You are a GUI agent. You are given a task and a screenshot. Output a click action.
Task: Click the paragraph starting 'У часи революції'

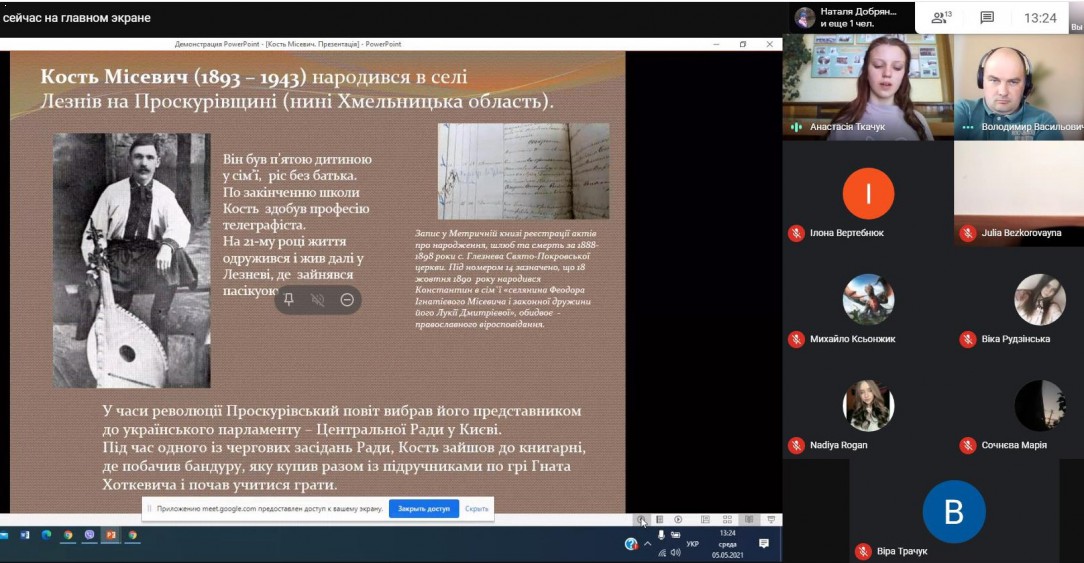point(344,447)
